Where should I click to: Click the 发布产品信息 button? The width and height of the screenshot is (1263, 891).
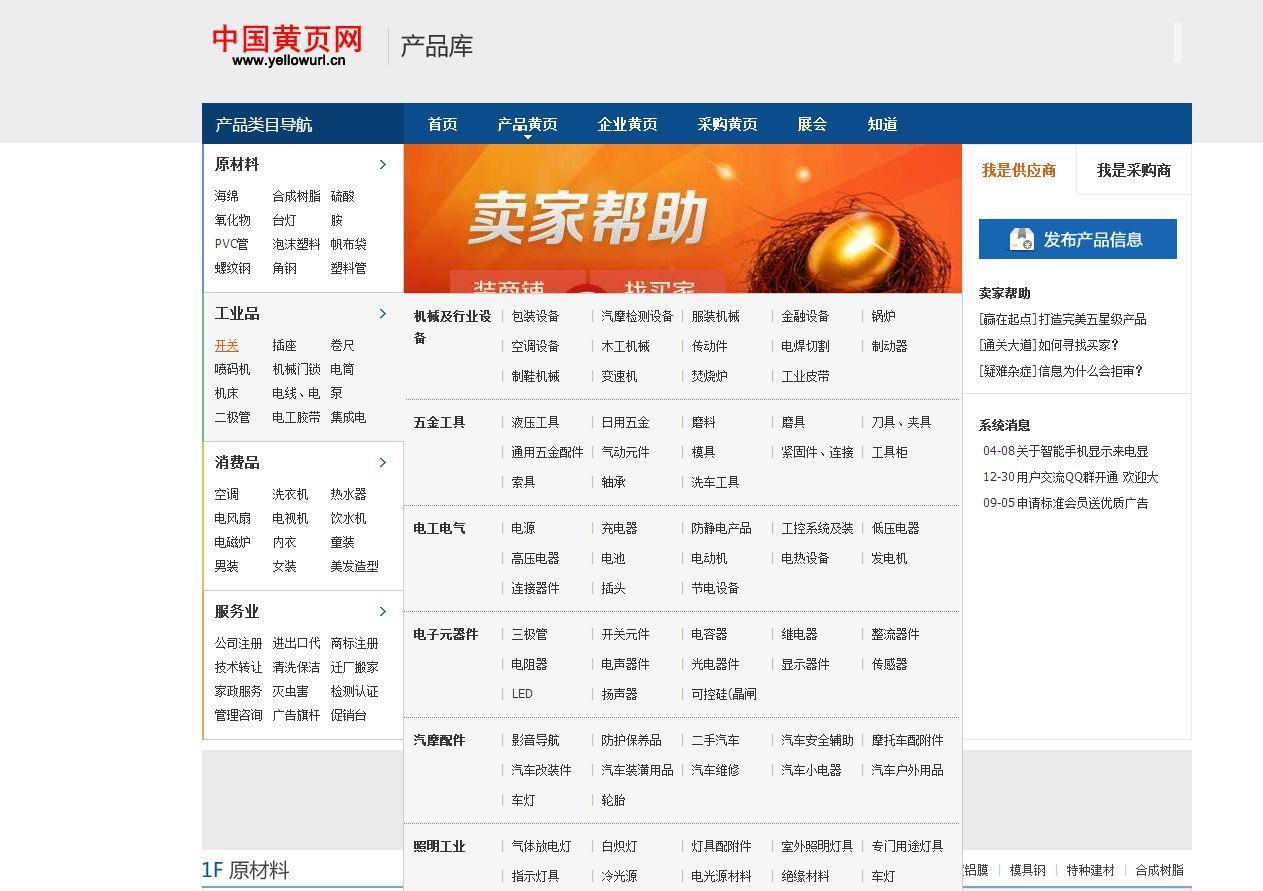click(x=1077, y=239)
